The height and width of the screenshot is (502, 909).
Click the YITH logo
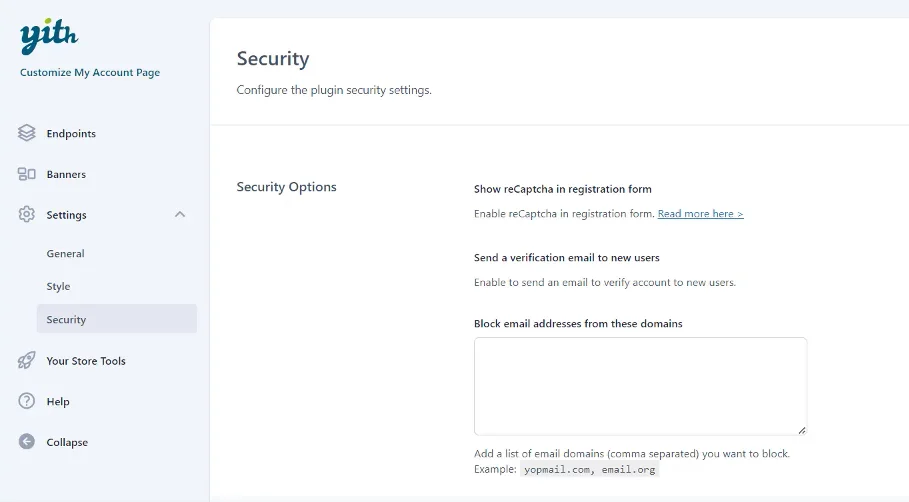48,37
